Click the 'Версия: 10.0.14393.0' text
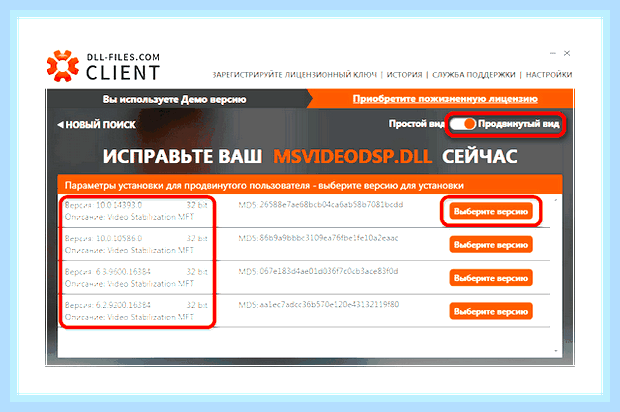 (x=104, y=205)
